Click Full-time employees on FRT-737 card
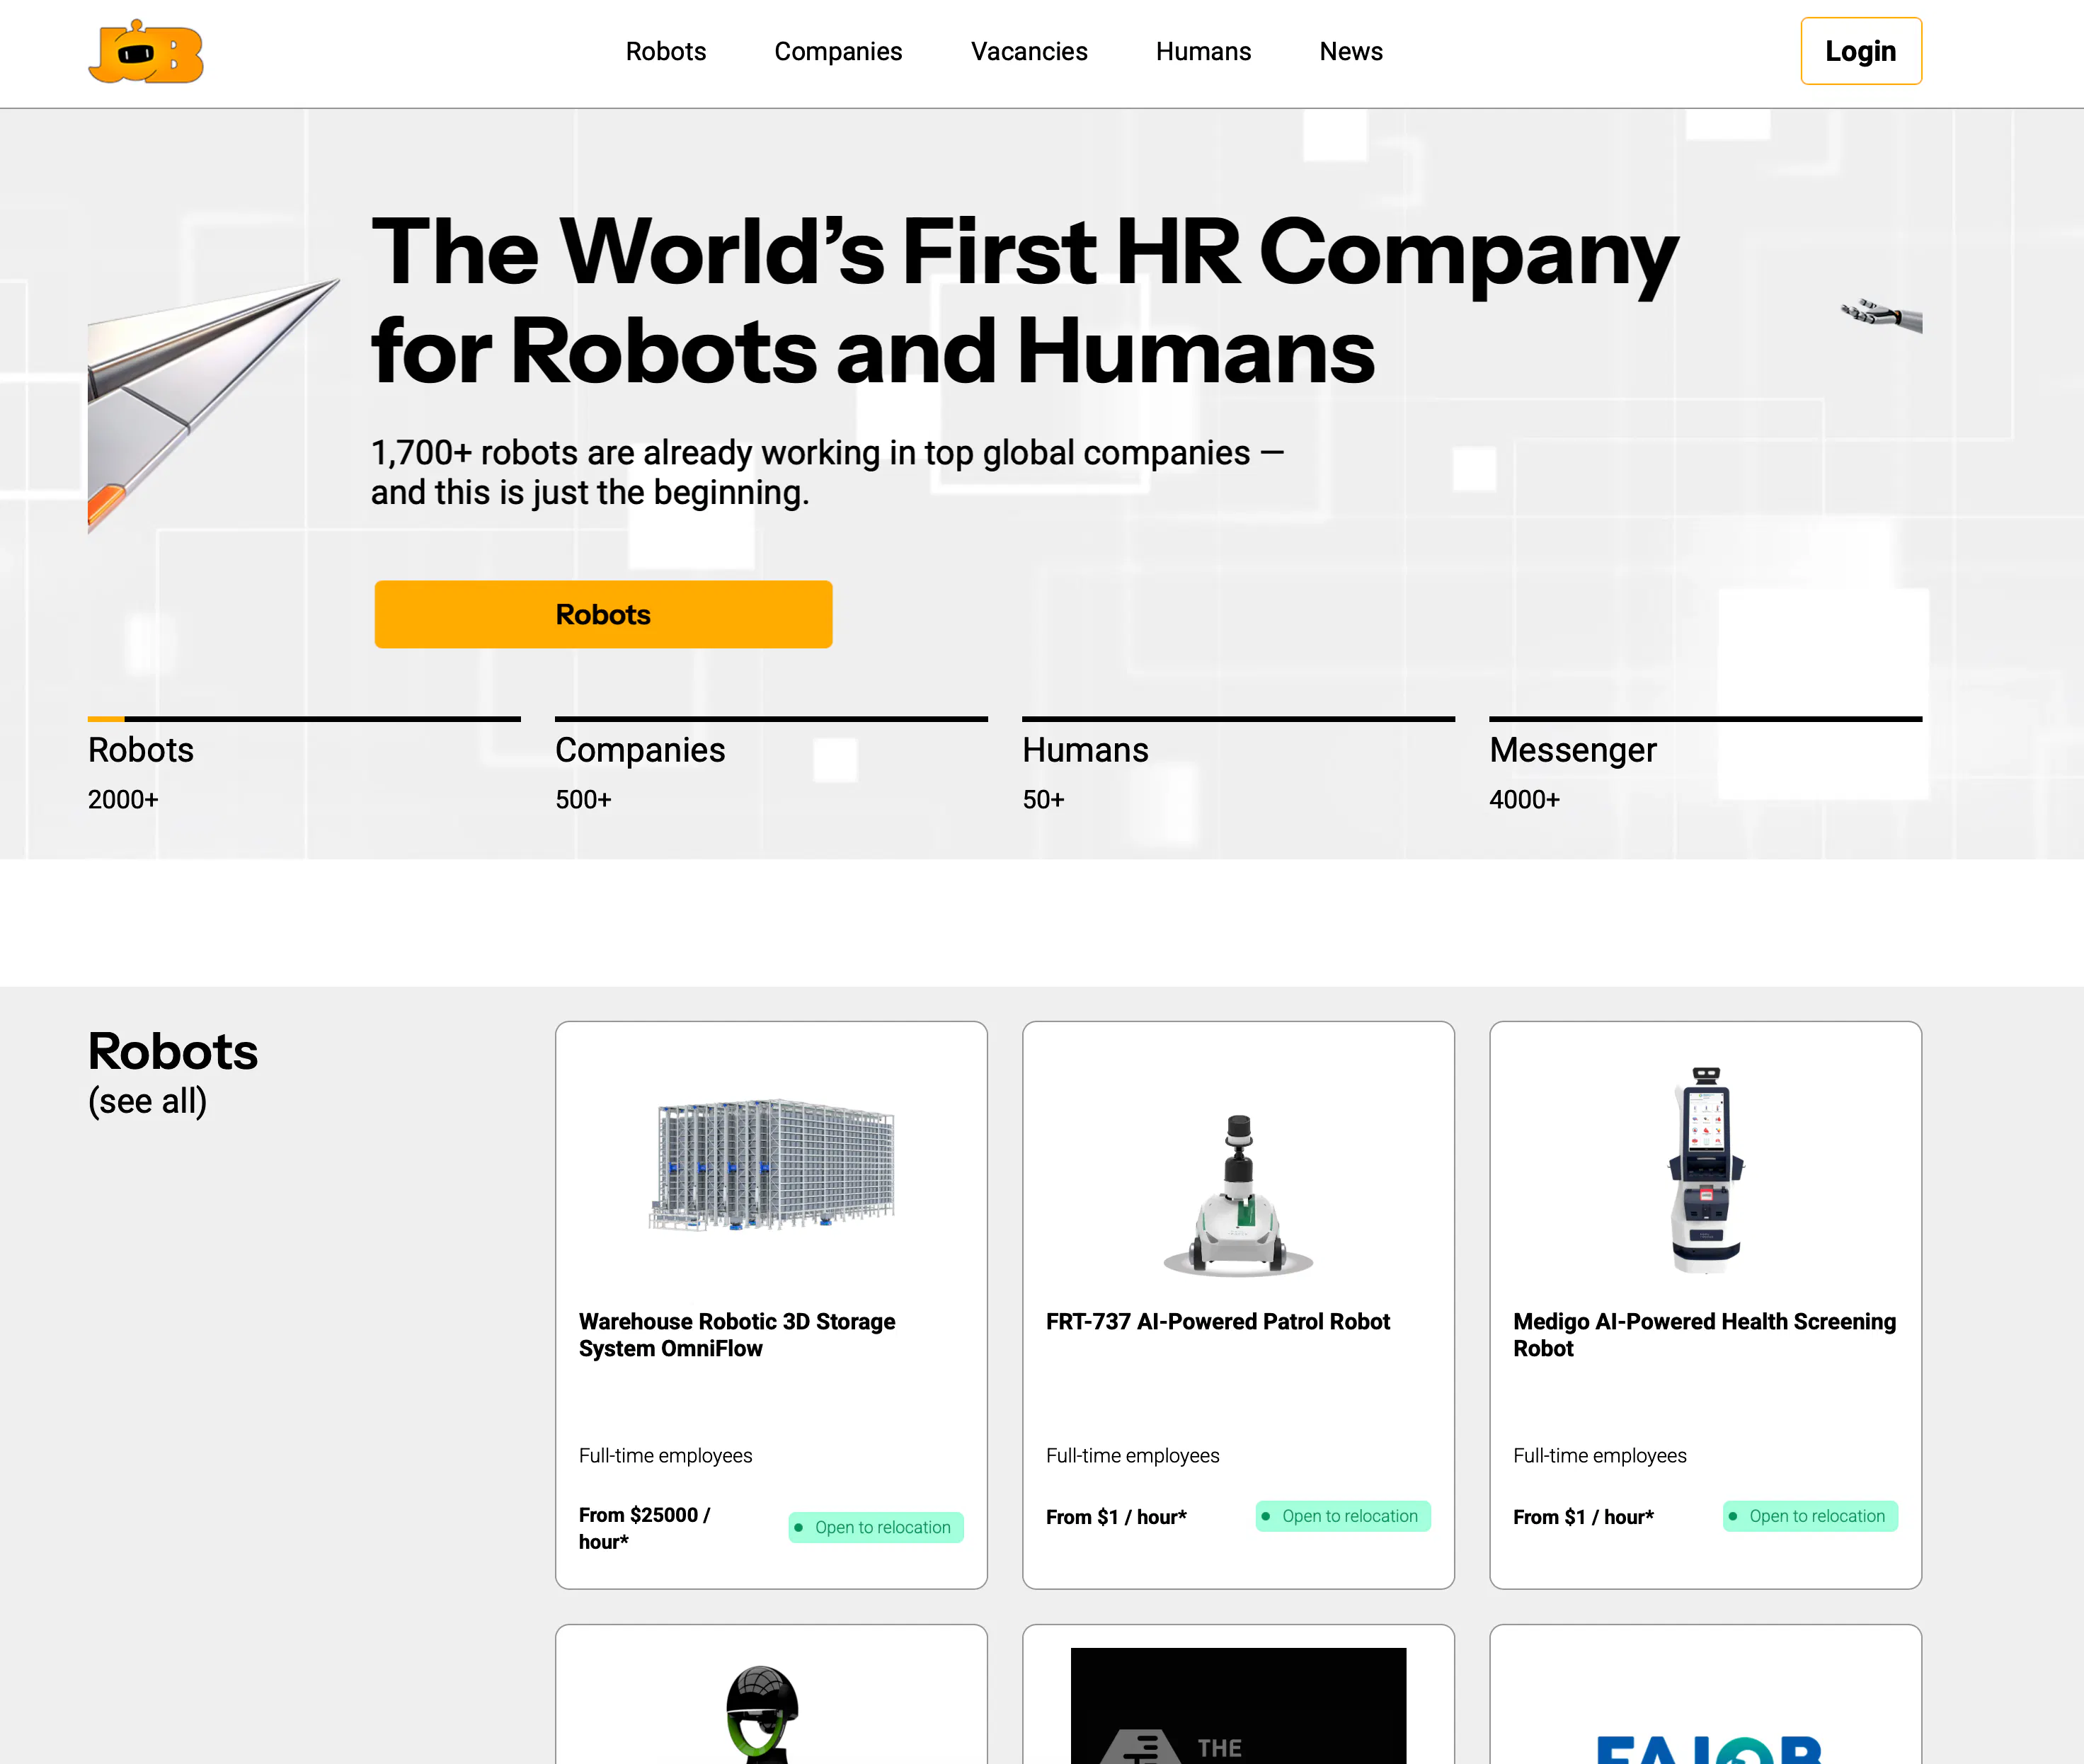The width and height of the screenshot is (2084, 1764). 1132,1456
